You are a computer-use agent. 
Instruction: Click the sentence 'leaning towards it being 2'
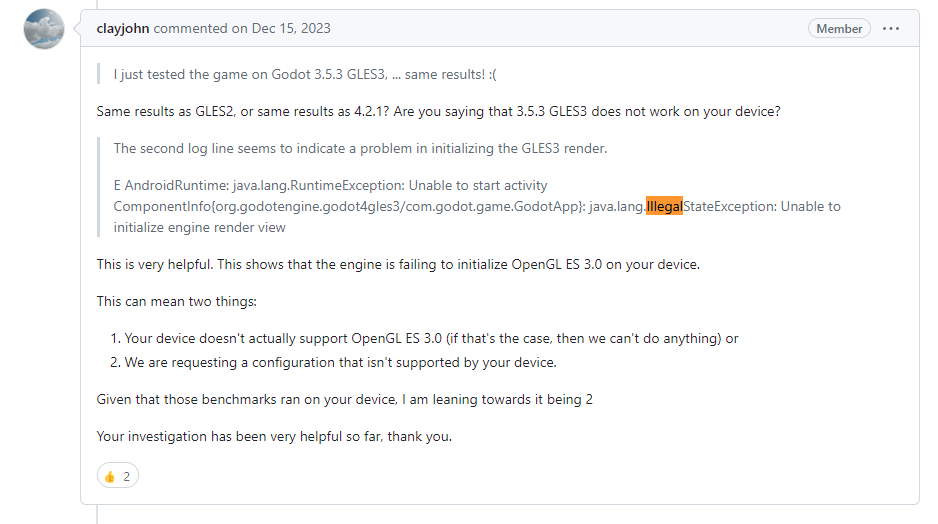tap(345, 400)
